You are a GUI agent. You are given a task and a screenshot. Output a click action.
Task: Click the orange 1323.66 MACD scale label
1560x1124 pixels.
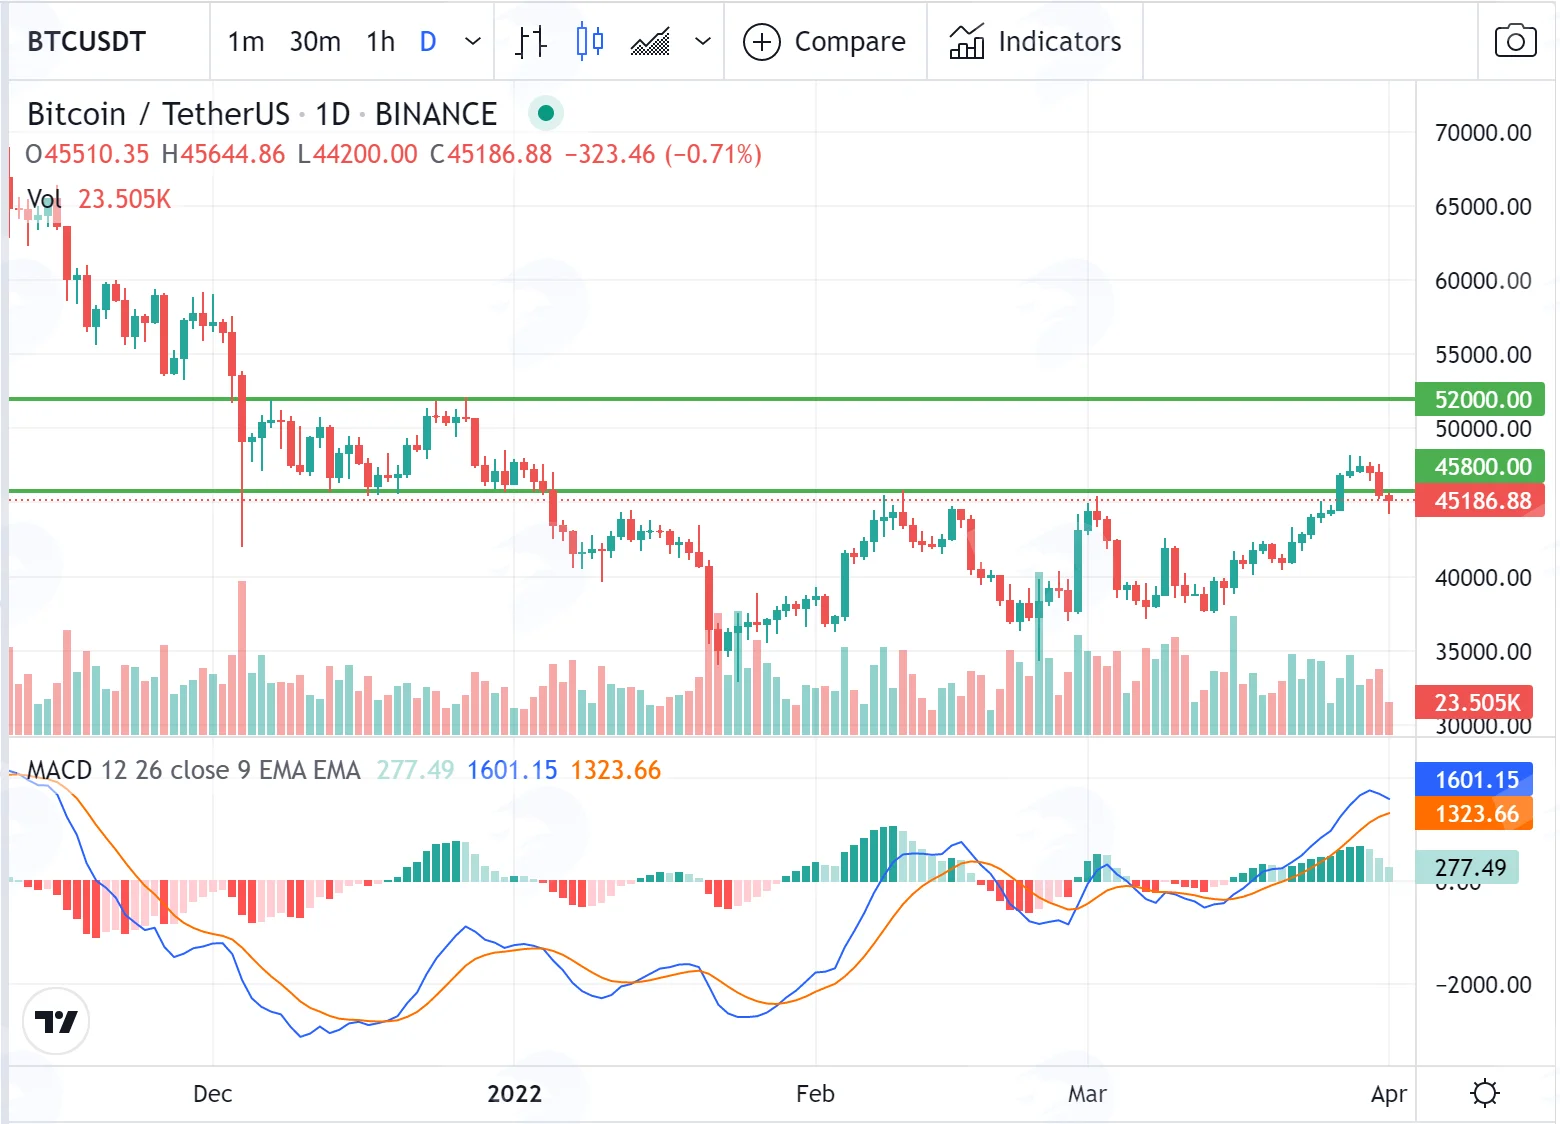pos(1475,813)
